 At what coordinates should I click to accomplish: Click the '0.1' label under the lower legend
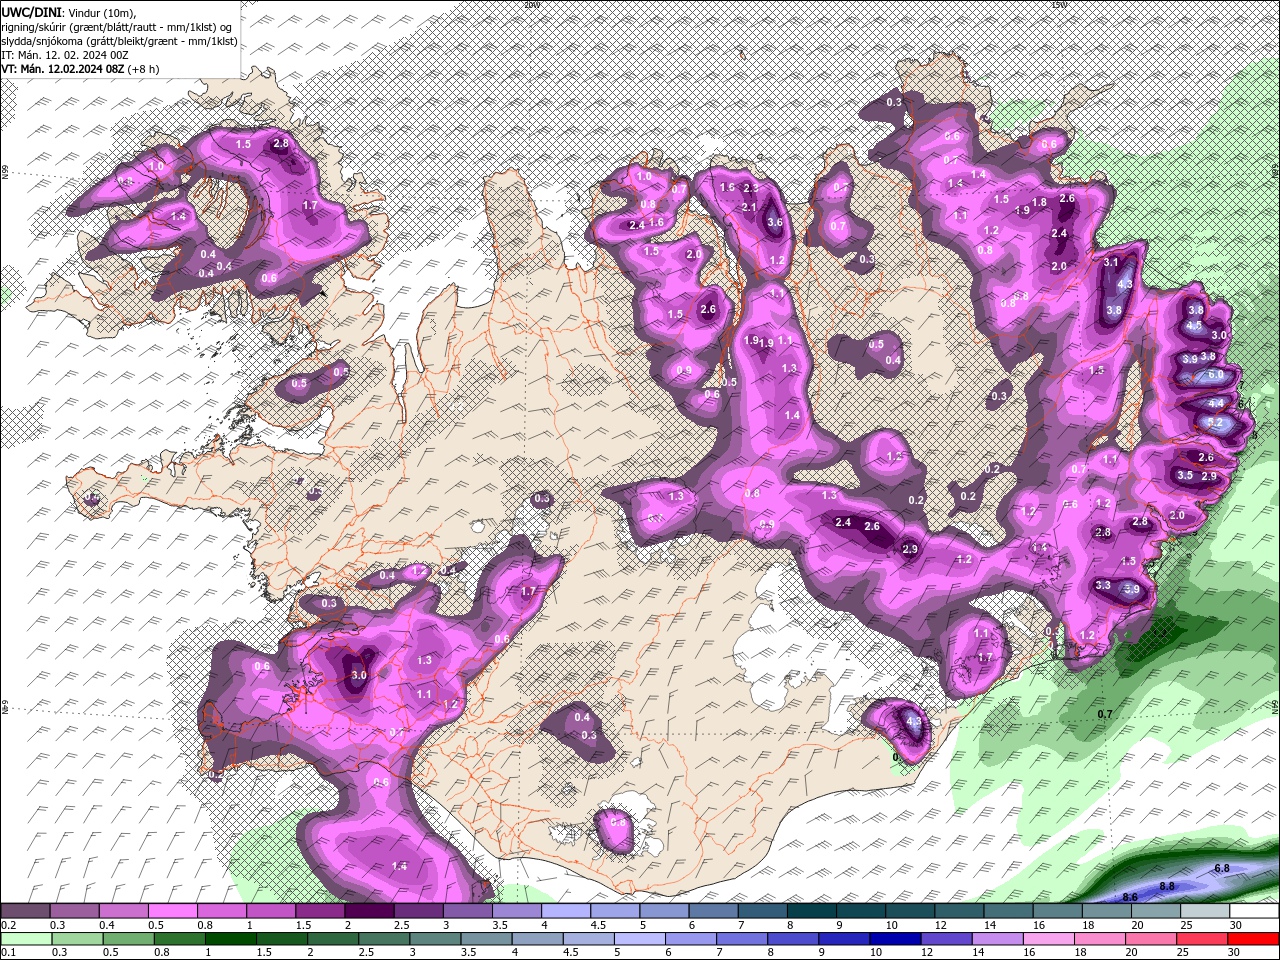coord(8,952)
